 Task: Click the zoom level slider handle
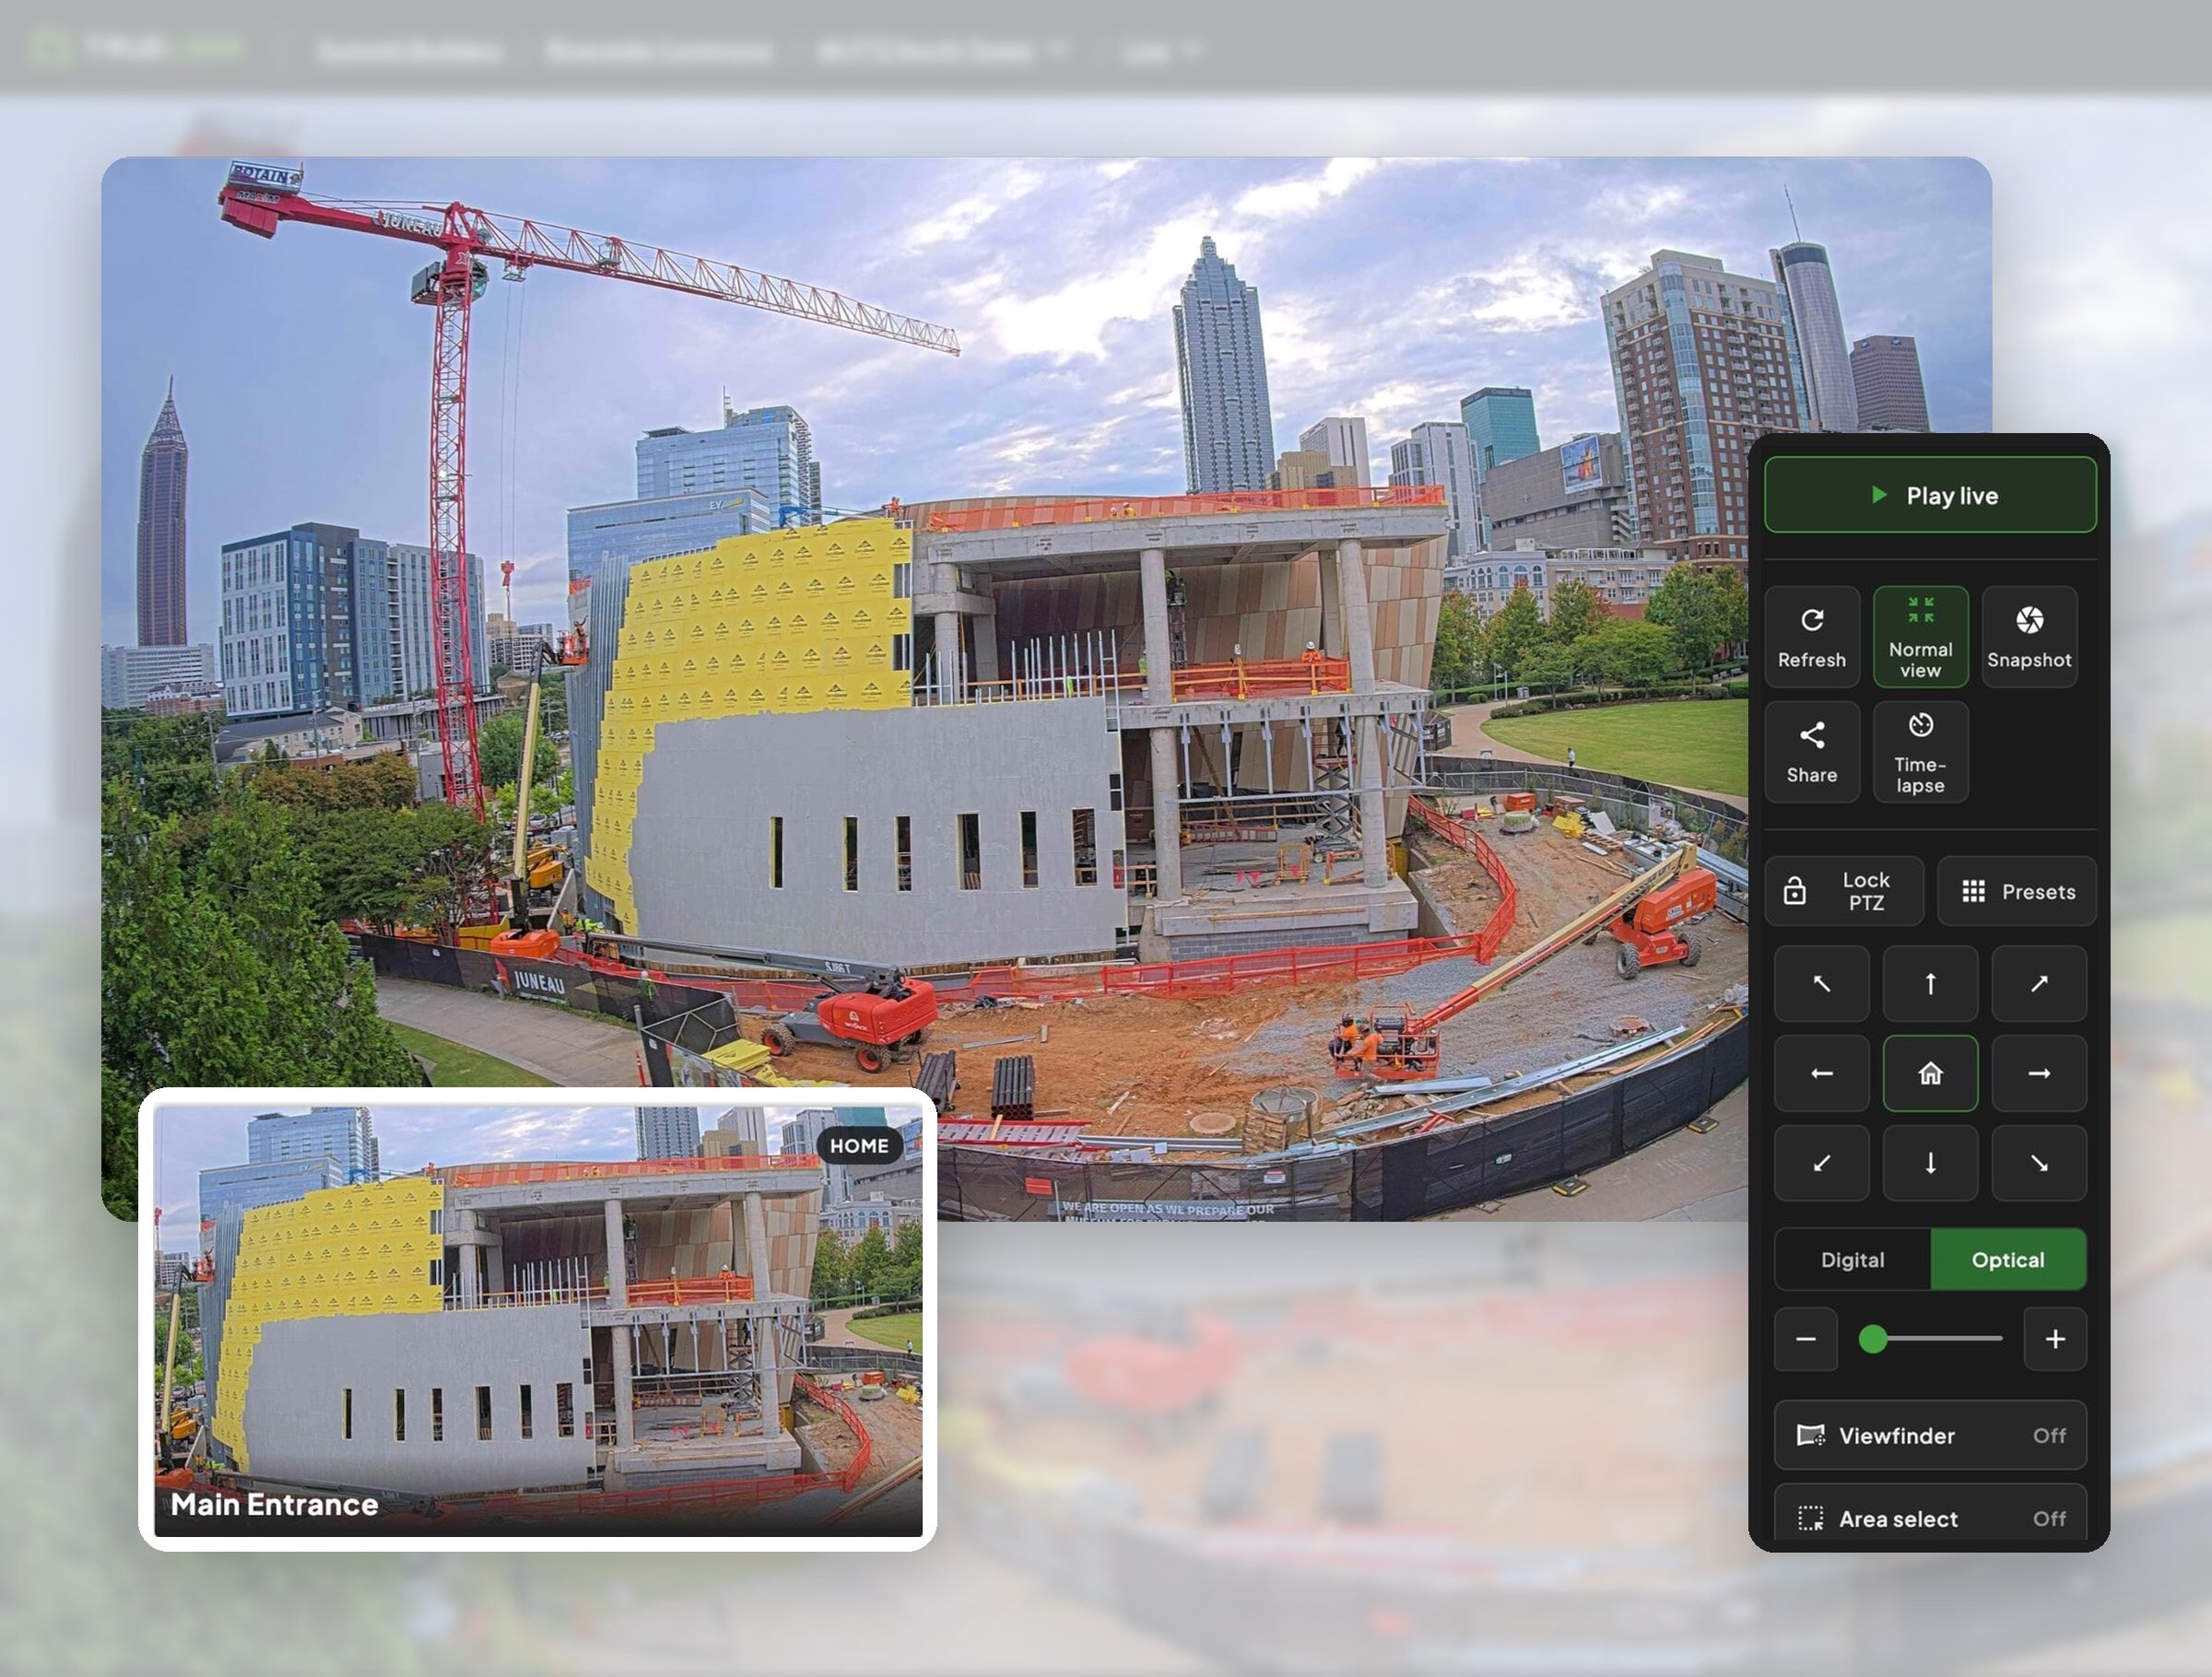[1873, 1339]
